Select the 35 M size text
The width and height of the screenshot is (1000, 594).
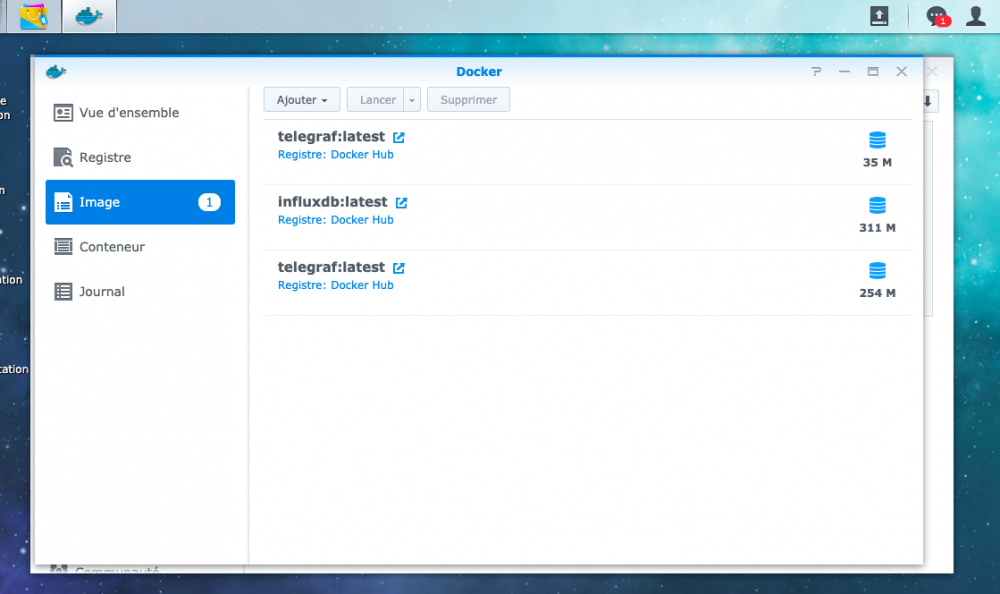click(x=878, y=163)
